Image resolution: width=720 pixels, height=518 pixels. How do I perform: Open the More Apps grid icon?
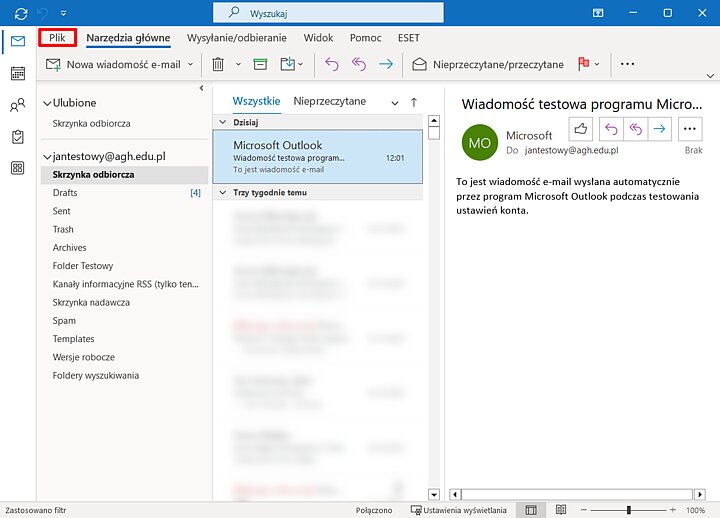[18, 168]
